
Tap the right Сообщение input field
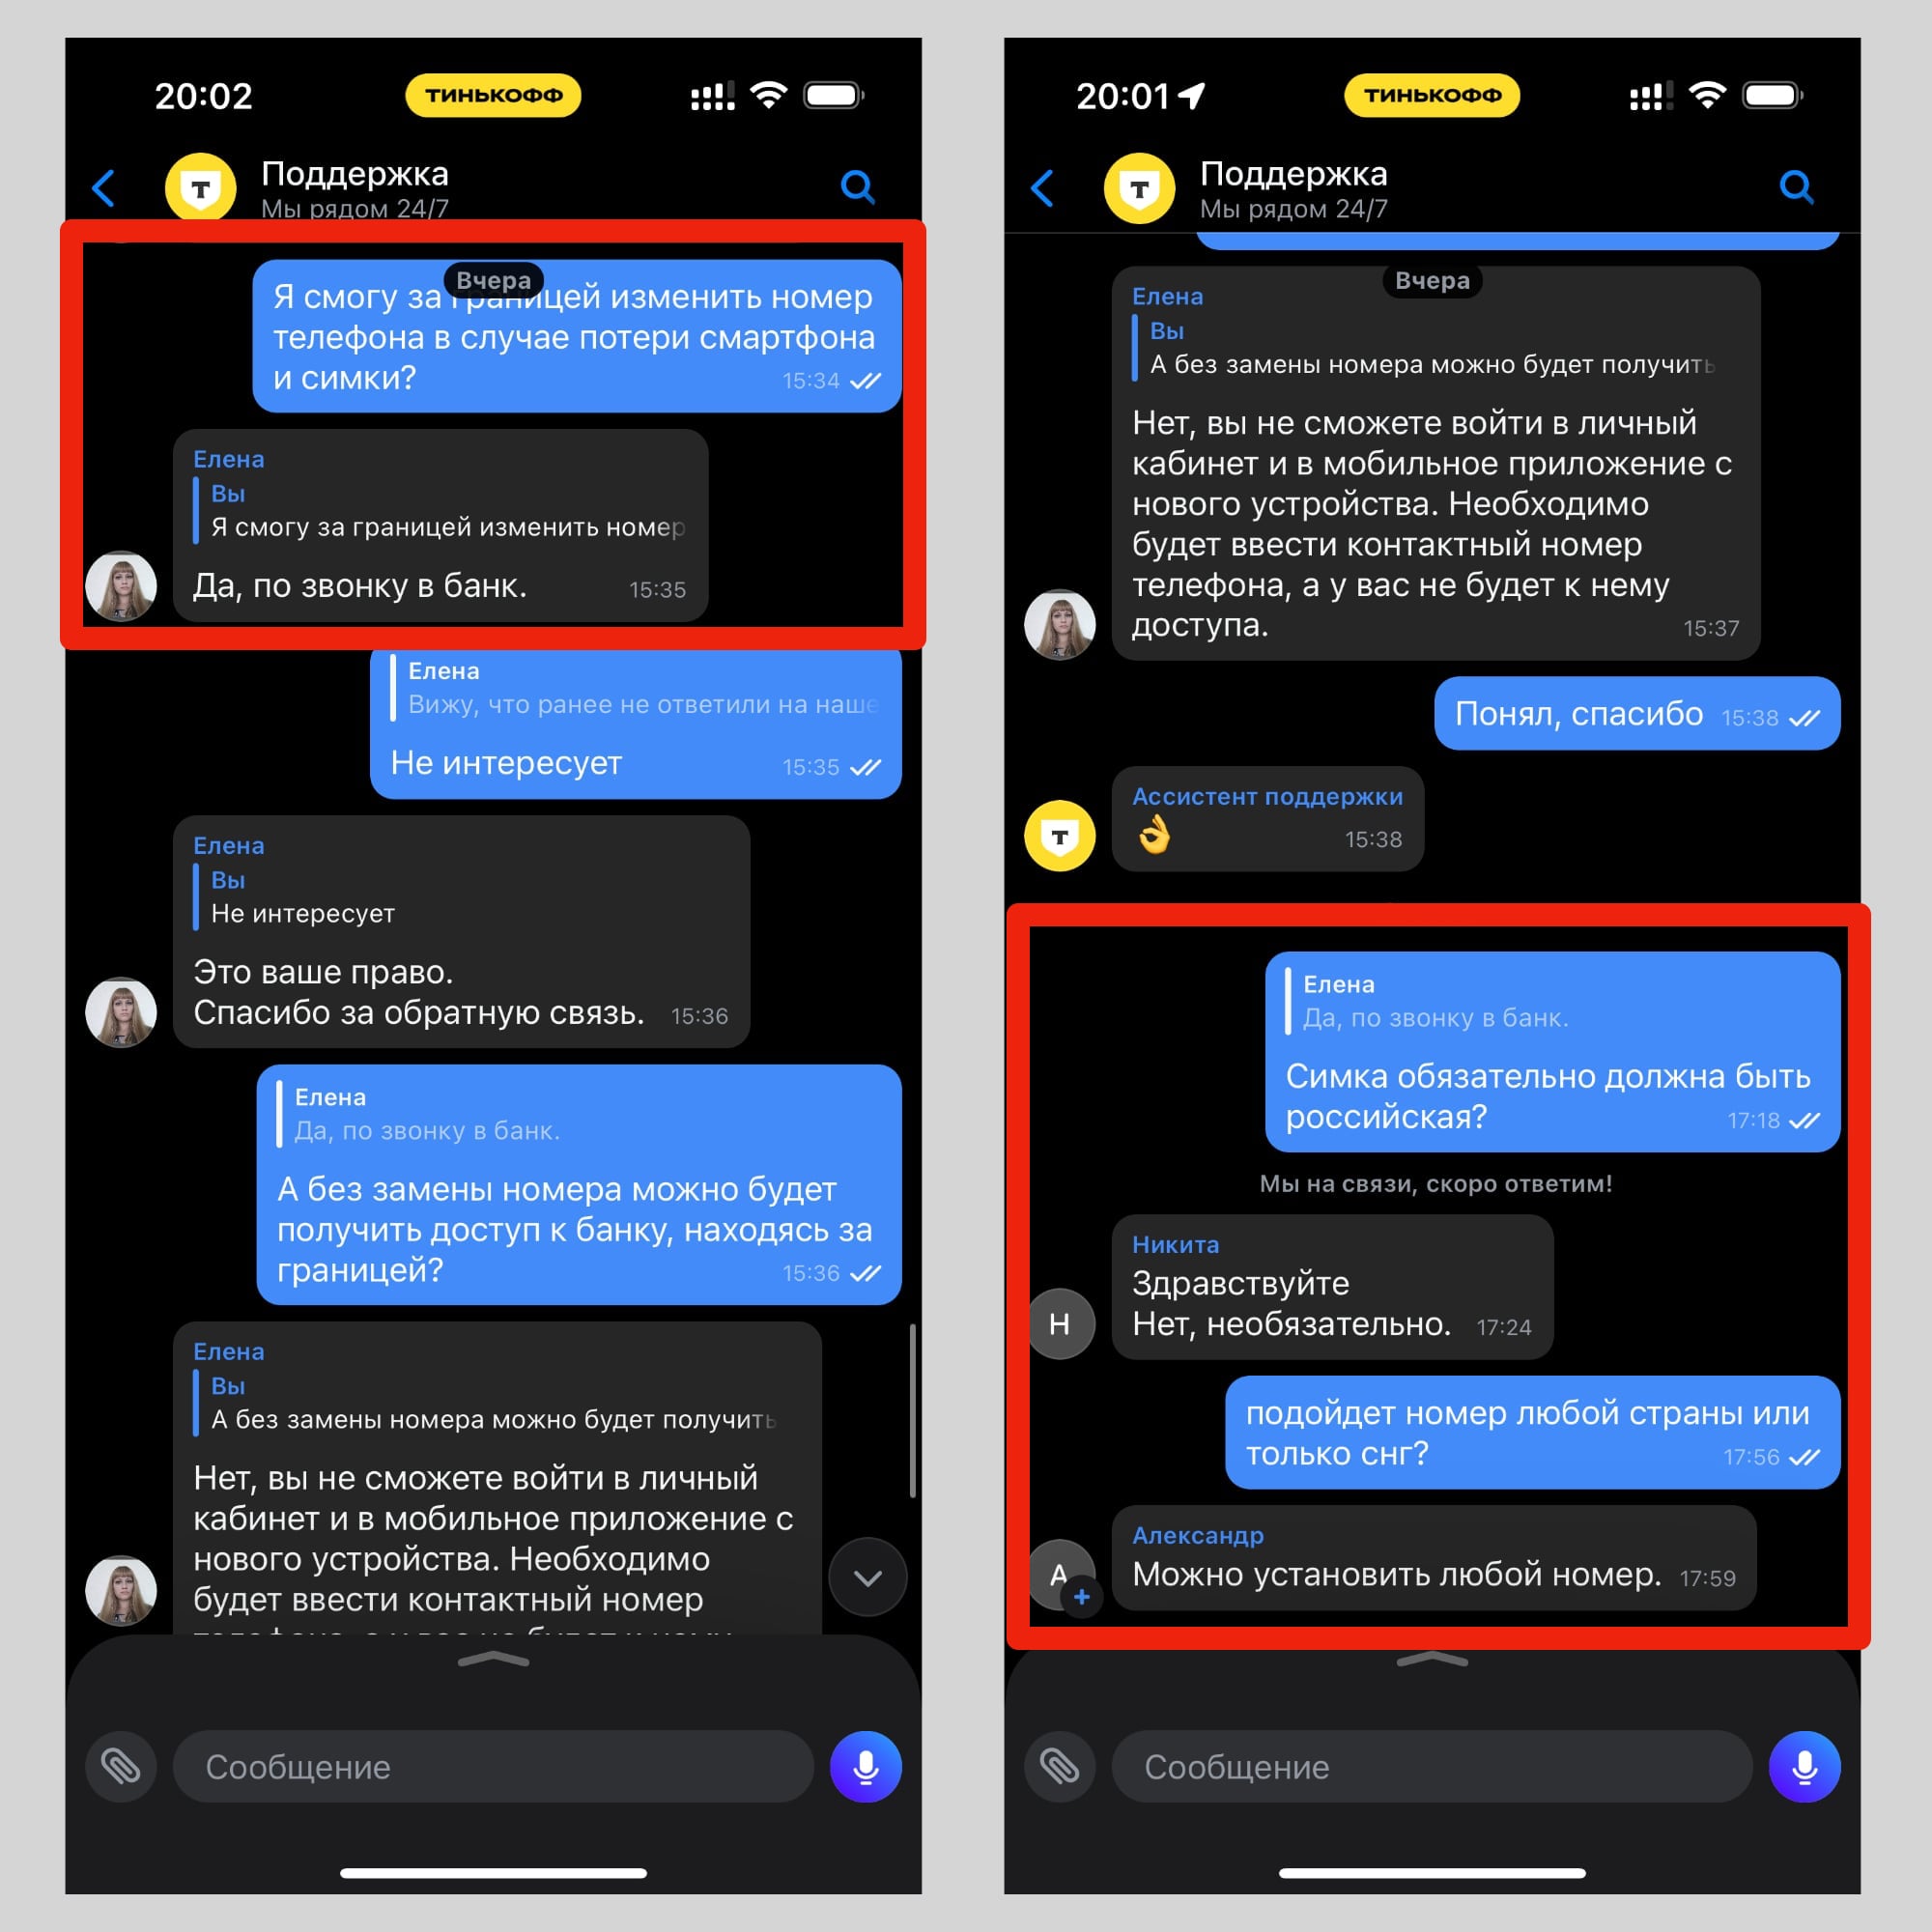[x=1432, y=1766]
